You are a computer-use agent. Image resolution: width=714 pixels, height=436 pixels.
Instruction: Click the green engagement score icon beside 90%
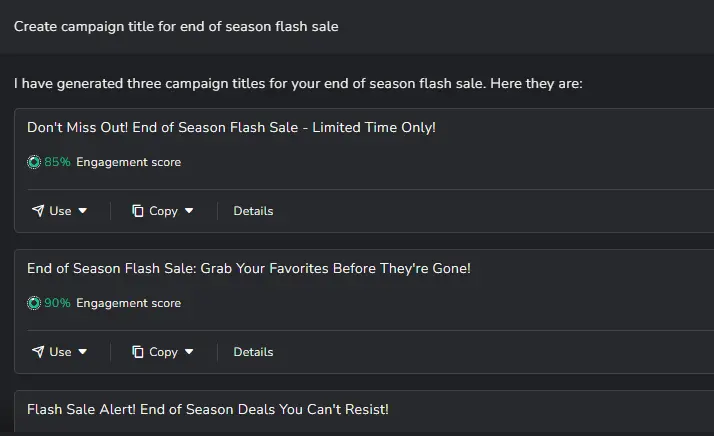[x=34, y=303]
